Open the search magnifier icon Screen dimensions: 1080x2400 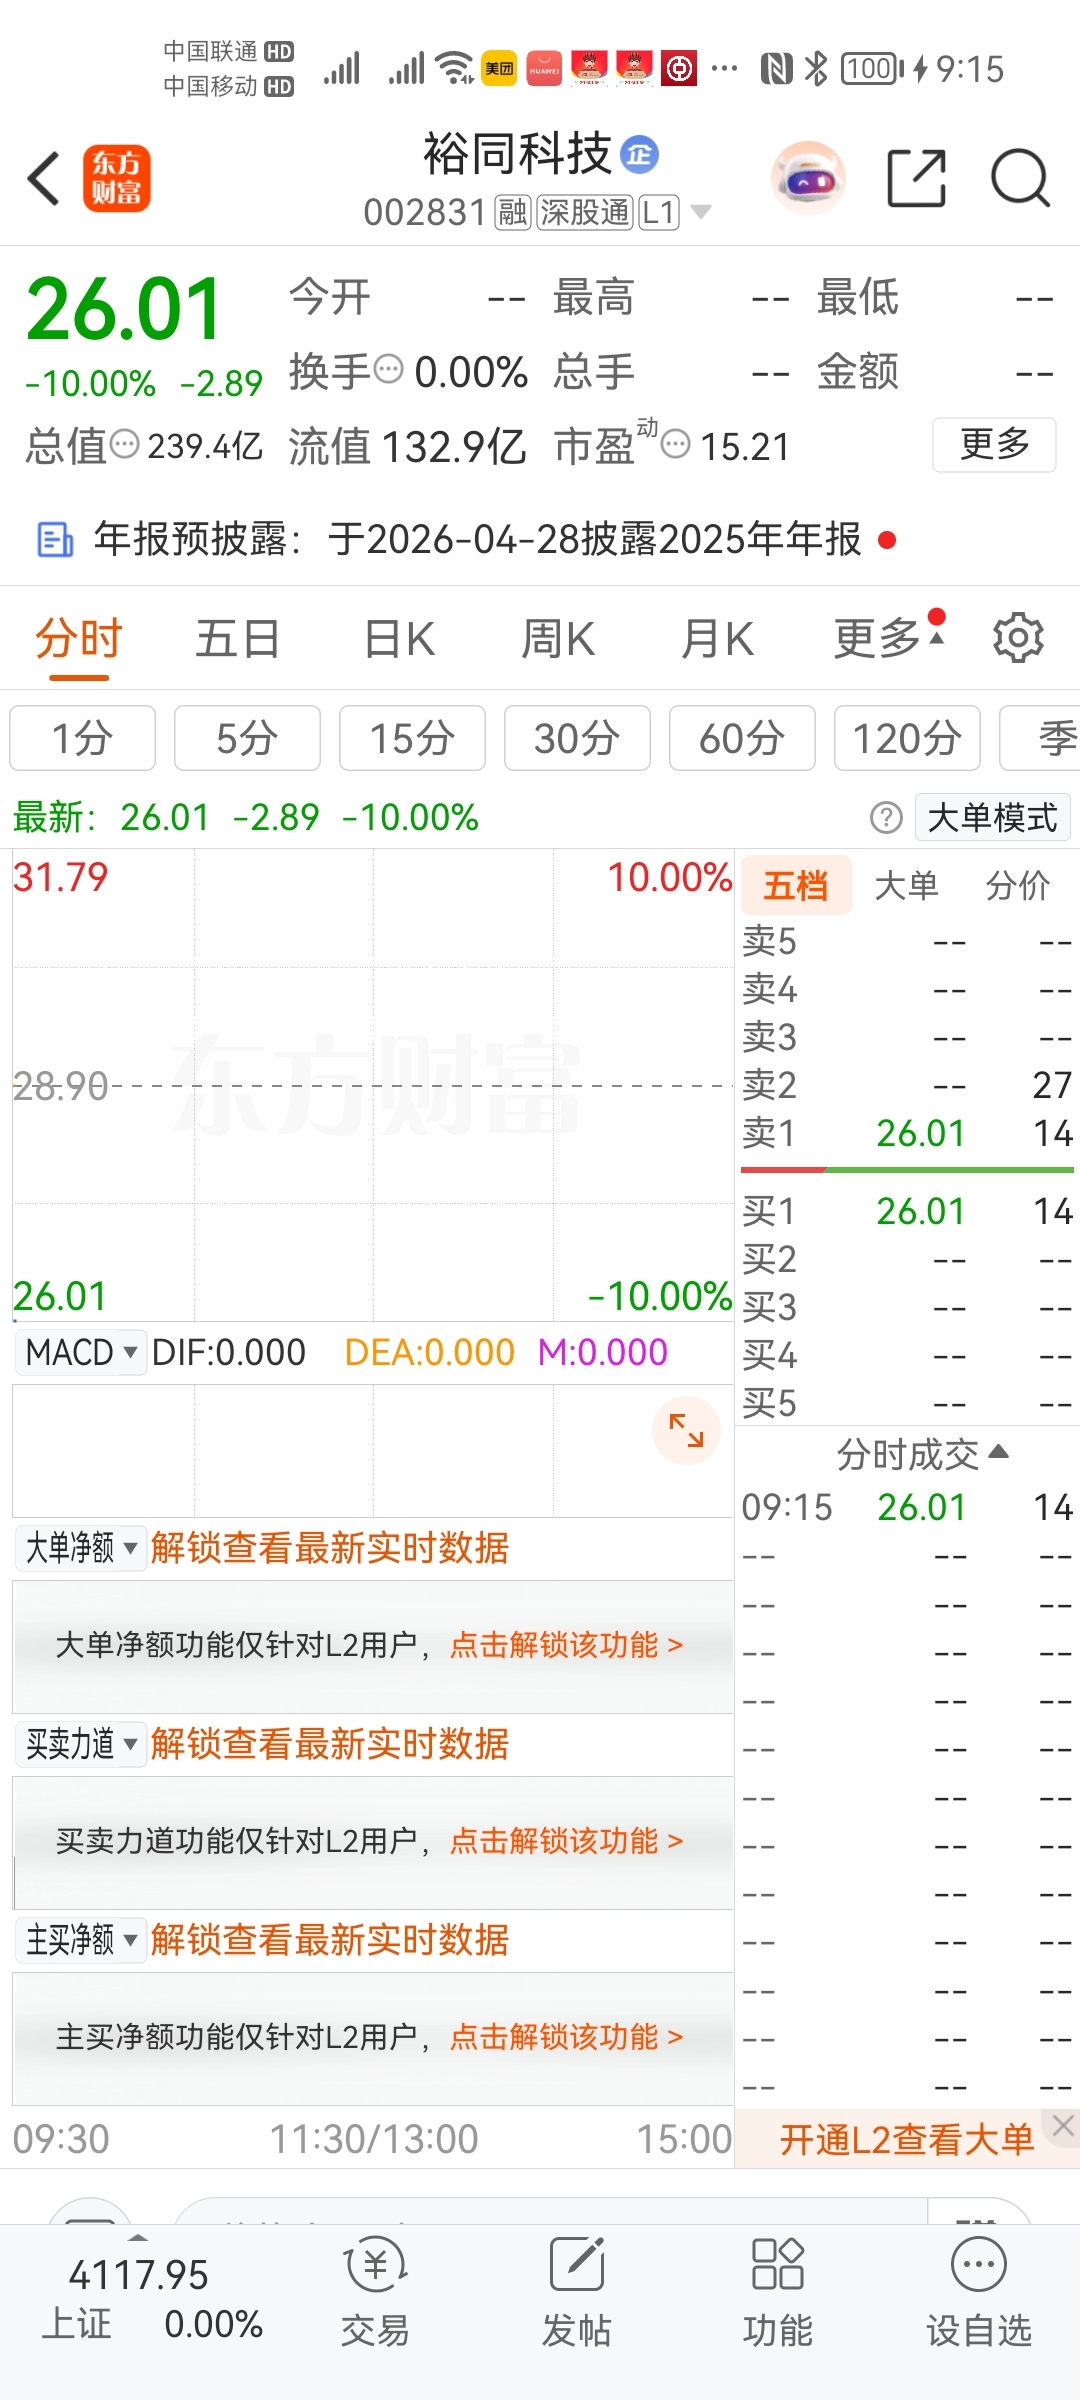[x=1020, y=178]
